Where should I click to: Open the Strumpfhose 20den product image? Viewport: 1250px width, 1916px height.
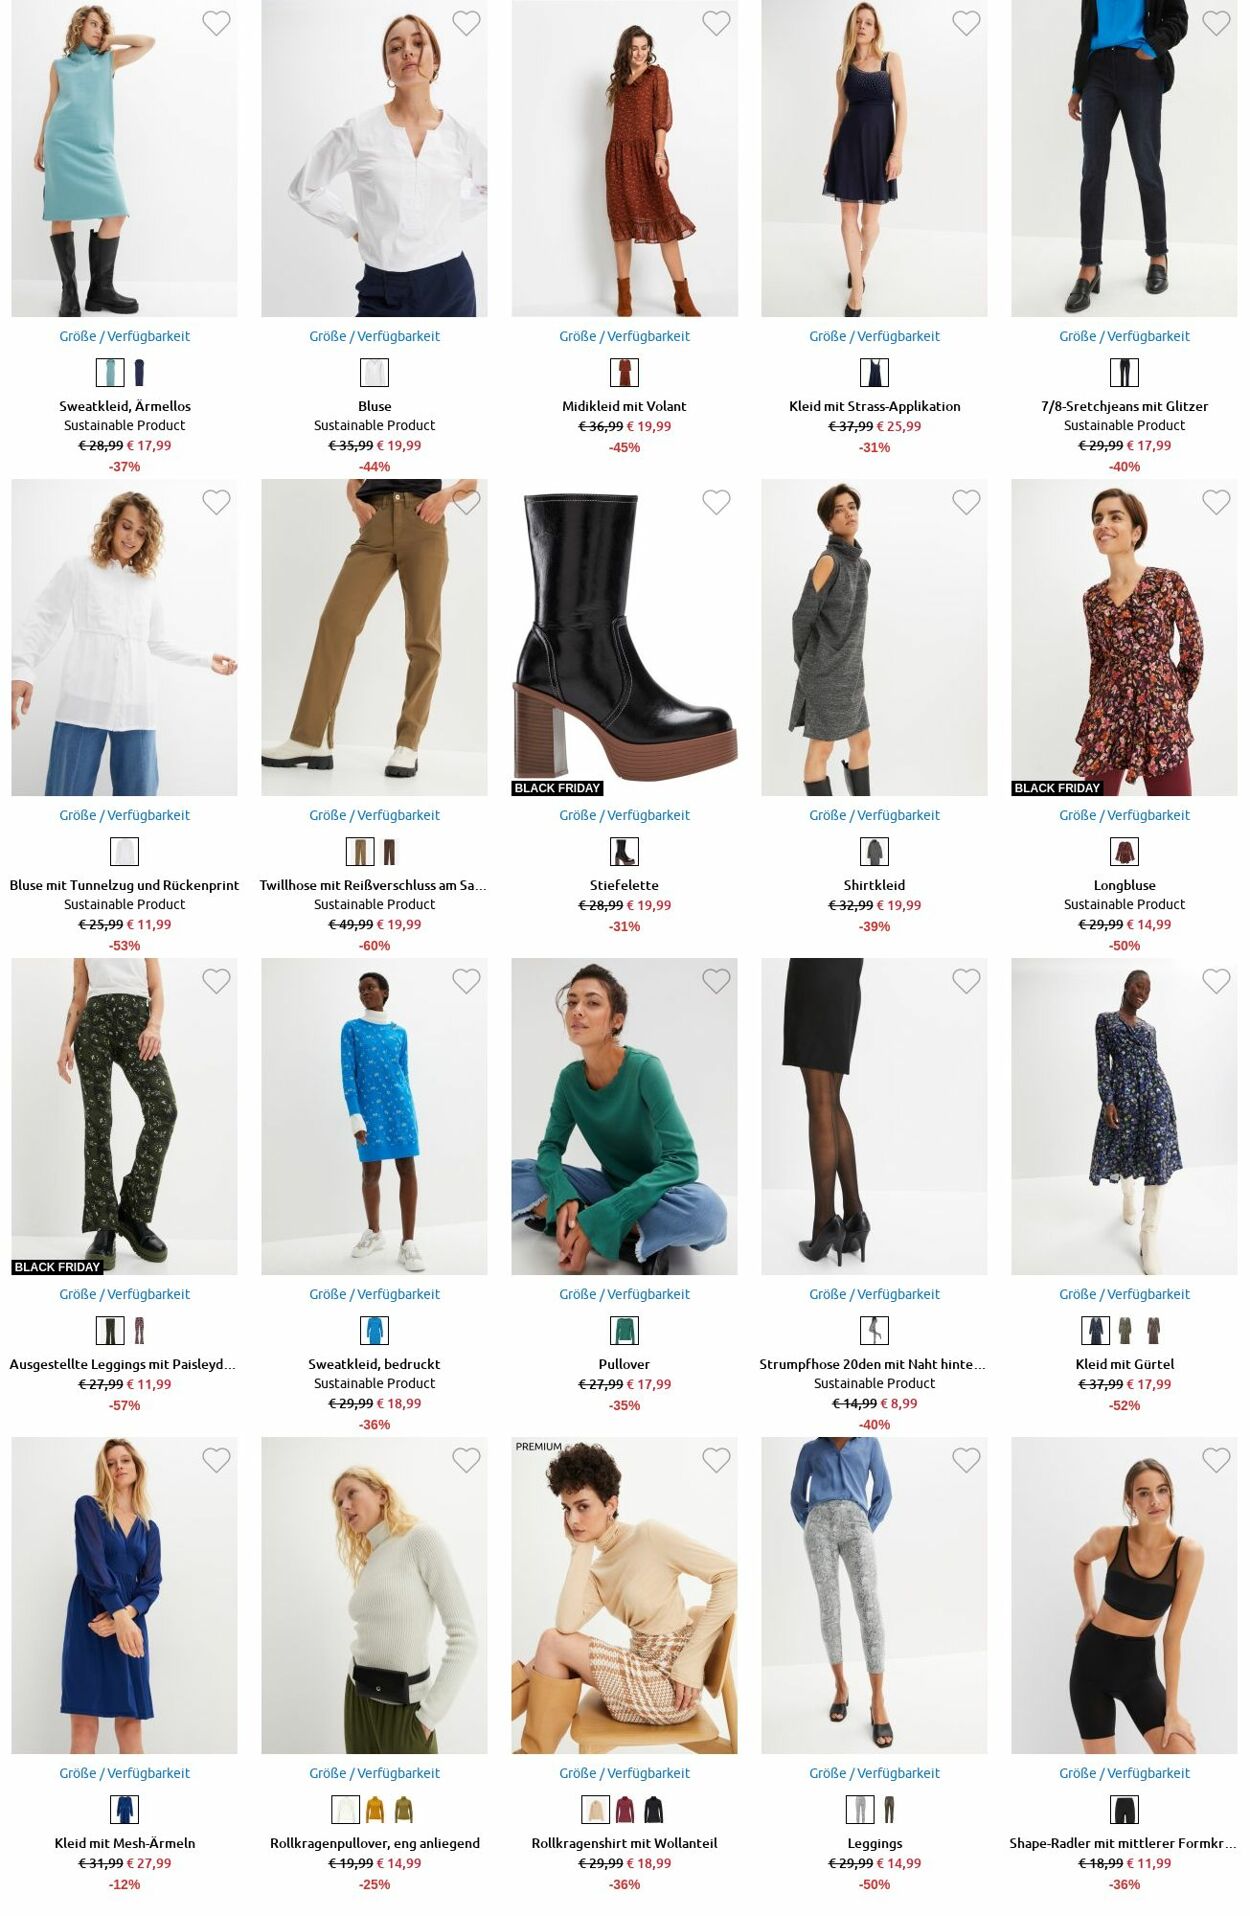point(874,1116)
